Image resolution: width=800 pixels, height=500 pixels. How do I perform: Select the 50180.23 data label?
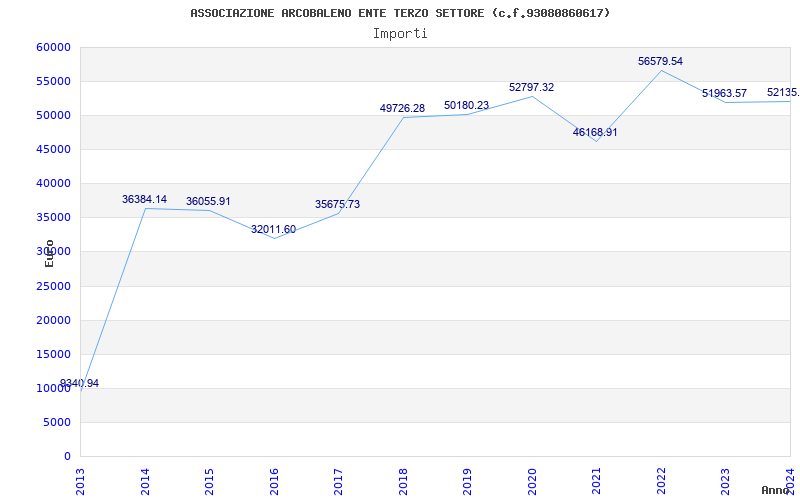point(466,106)
